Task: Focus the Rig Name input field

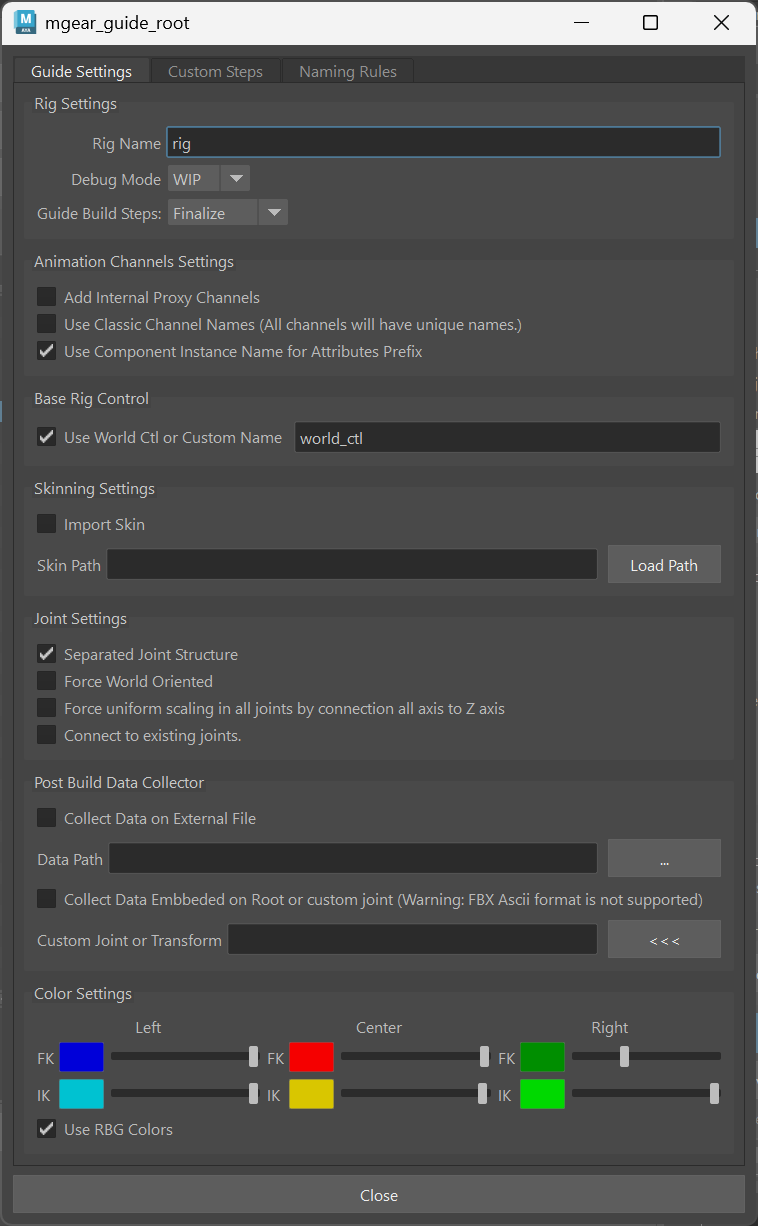Action: 443,142
